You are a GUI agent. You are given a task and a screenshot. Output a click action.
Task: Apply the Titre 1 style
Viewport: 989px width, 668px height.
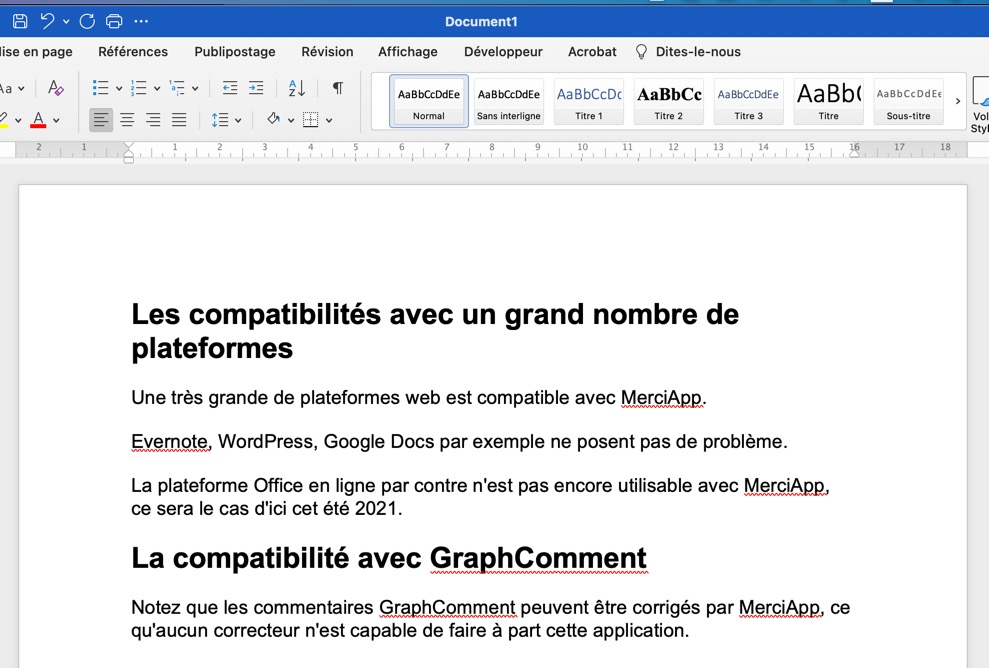click(x=588, y=102)
